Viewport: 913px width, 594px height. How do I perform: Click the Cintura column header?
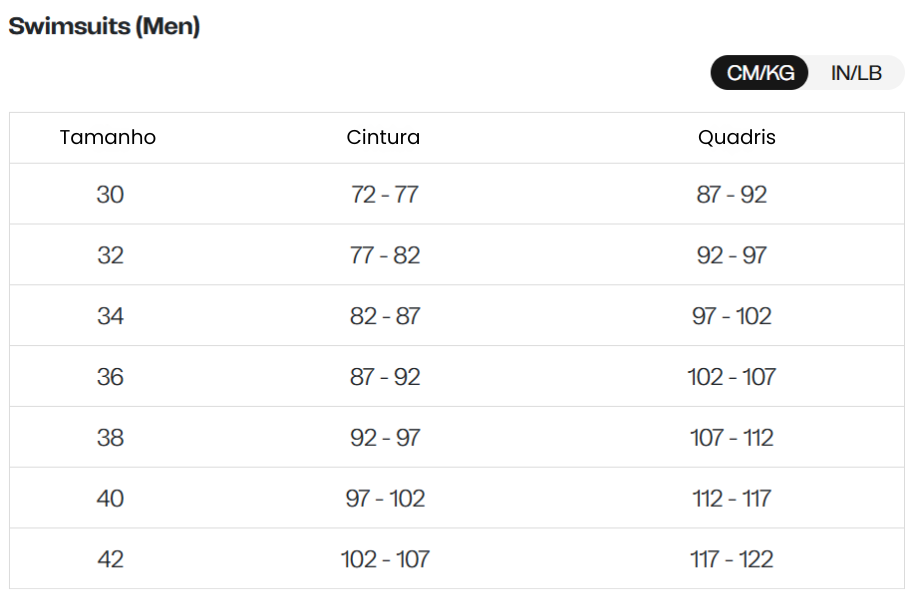pos(383,137)
